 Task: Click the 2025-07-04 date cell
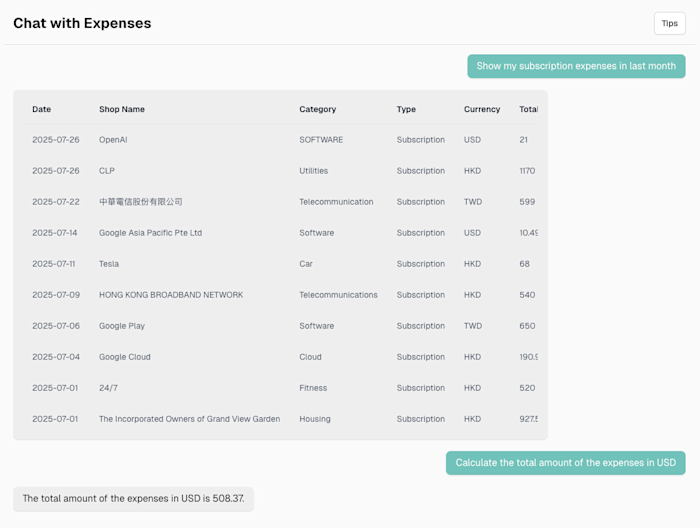[x=56, y=357]
